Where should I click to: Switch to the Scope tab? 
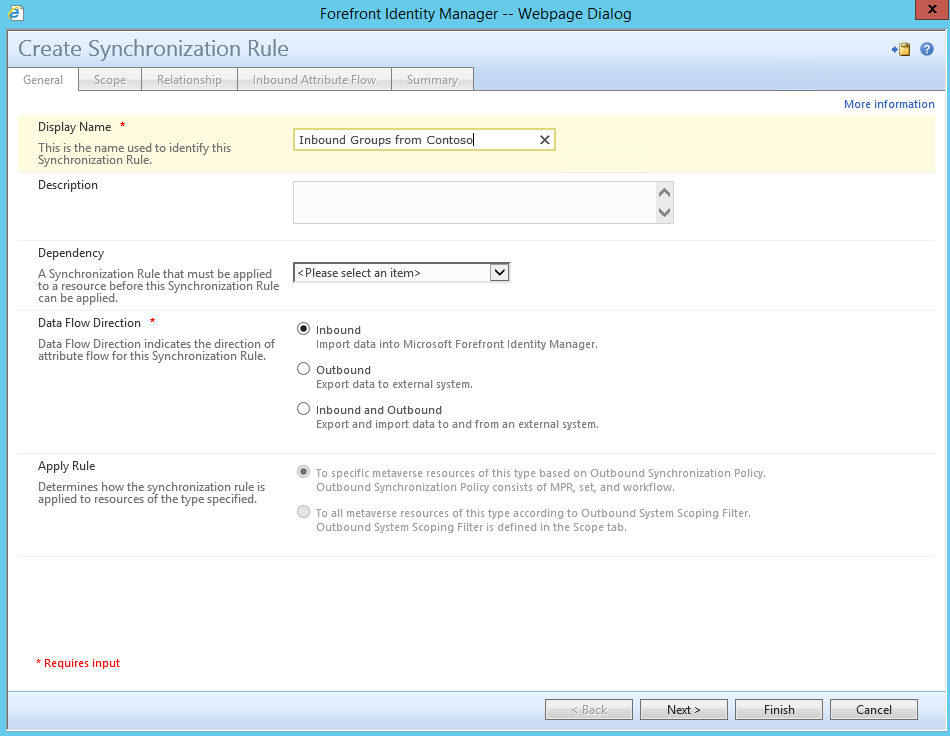[110, 80]
